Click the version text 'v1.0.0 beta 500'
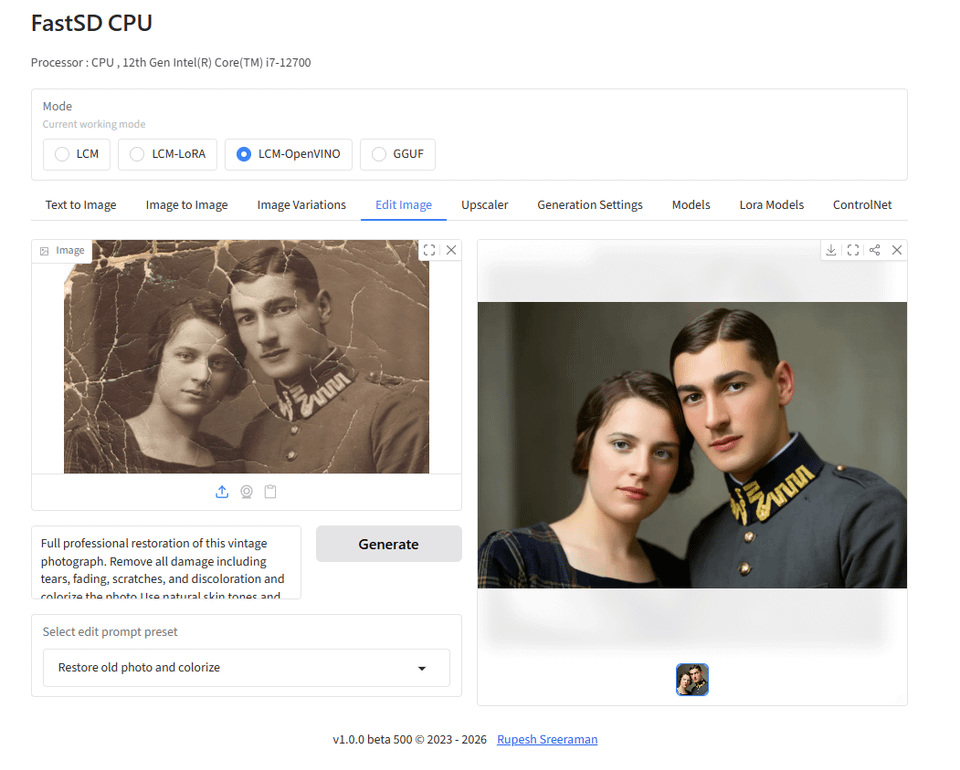 [372, 739]
